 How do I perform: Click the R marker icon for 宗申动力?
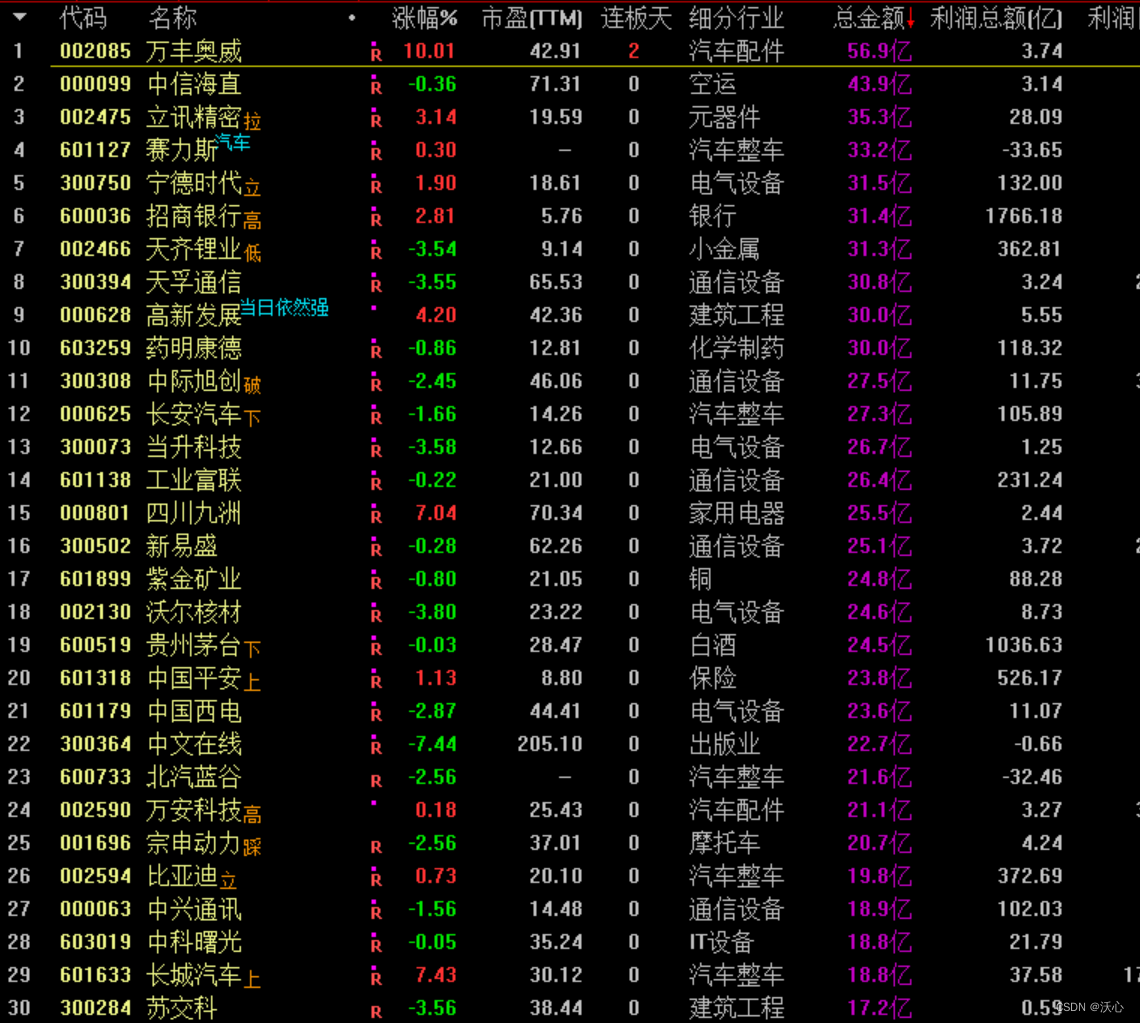coord(376,846)
